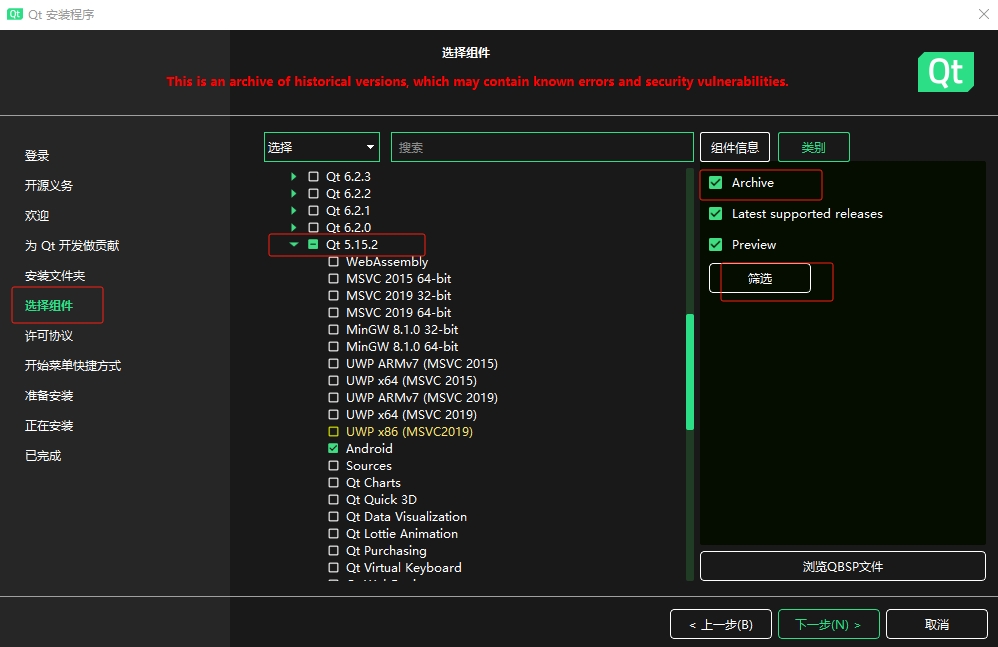Image resolution: width=998 pixels, height=647 pixels.
Task: Check MinGW 8.1.0 32-bit
Action: point(333,330)
